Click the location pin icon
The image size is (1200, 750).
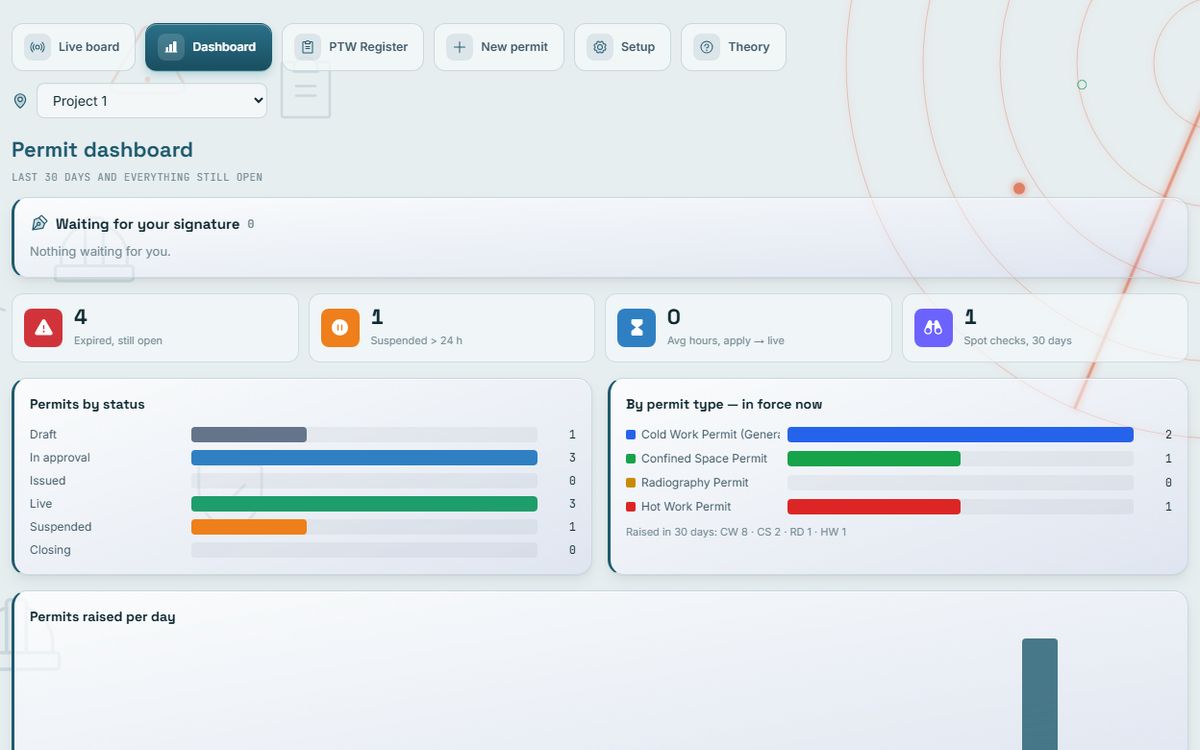point(20,101)
